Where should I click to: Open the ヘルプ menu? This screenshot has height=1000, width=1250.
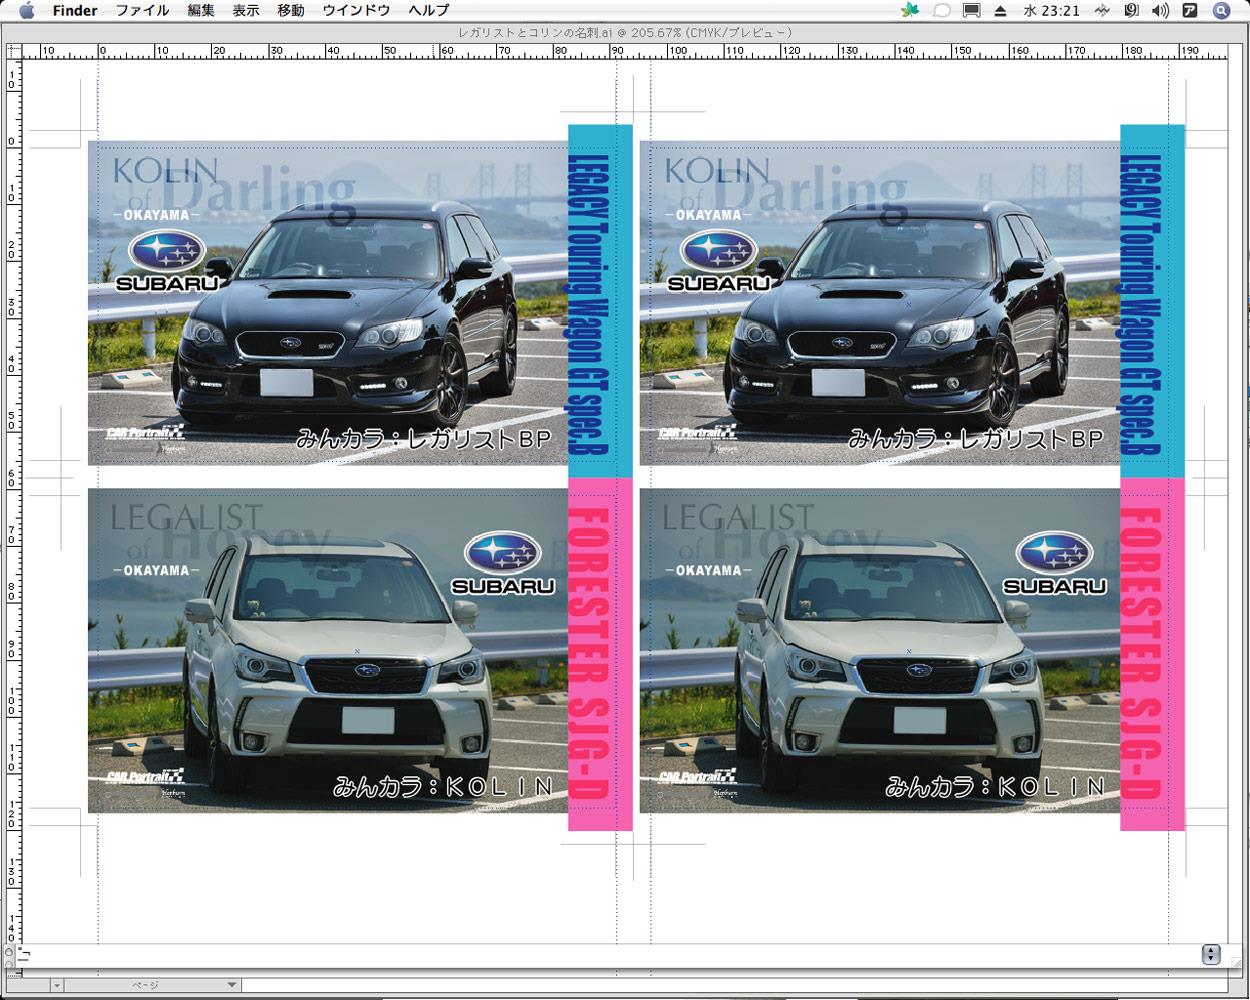429,10
